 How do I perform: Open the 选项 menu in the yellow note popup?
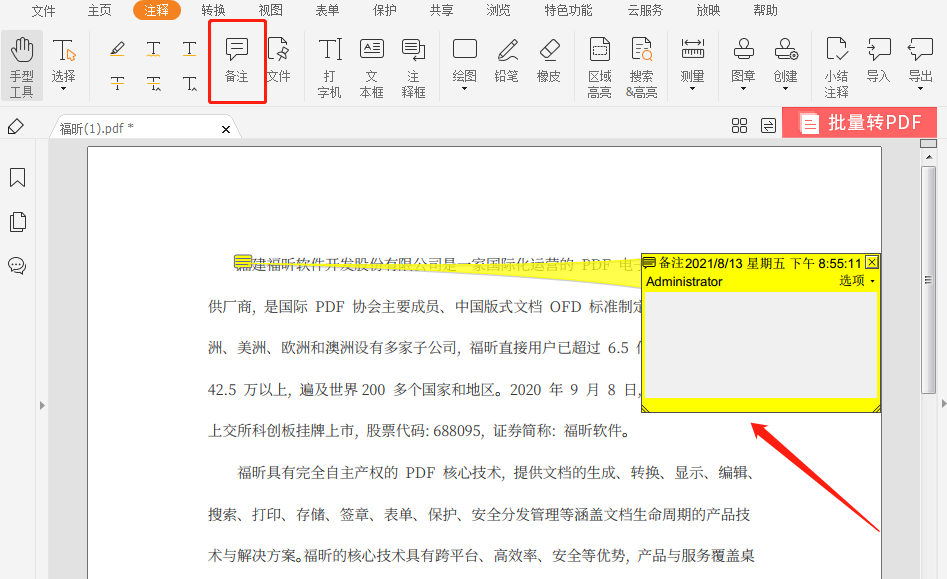[x=852, y=281]
